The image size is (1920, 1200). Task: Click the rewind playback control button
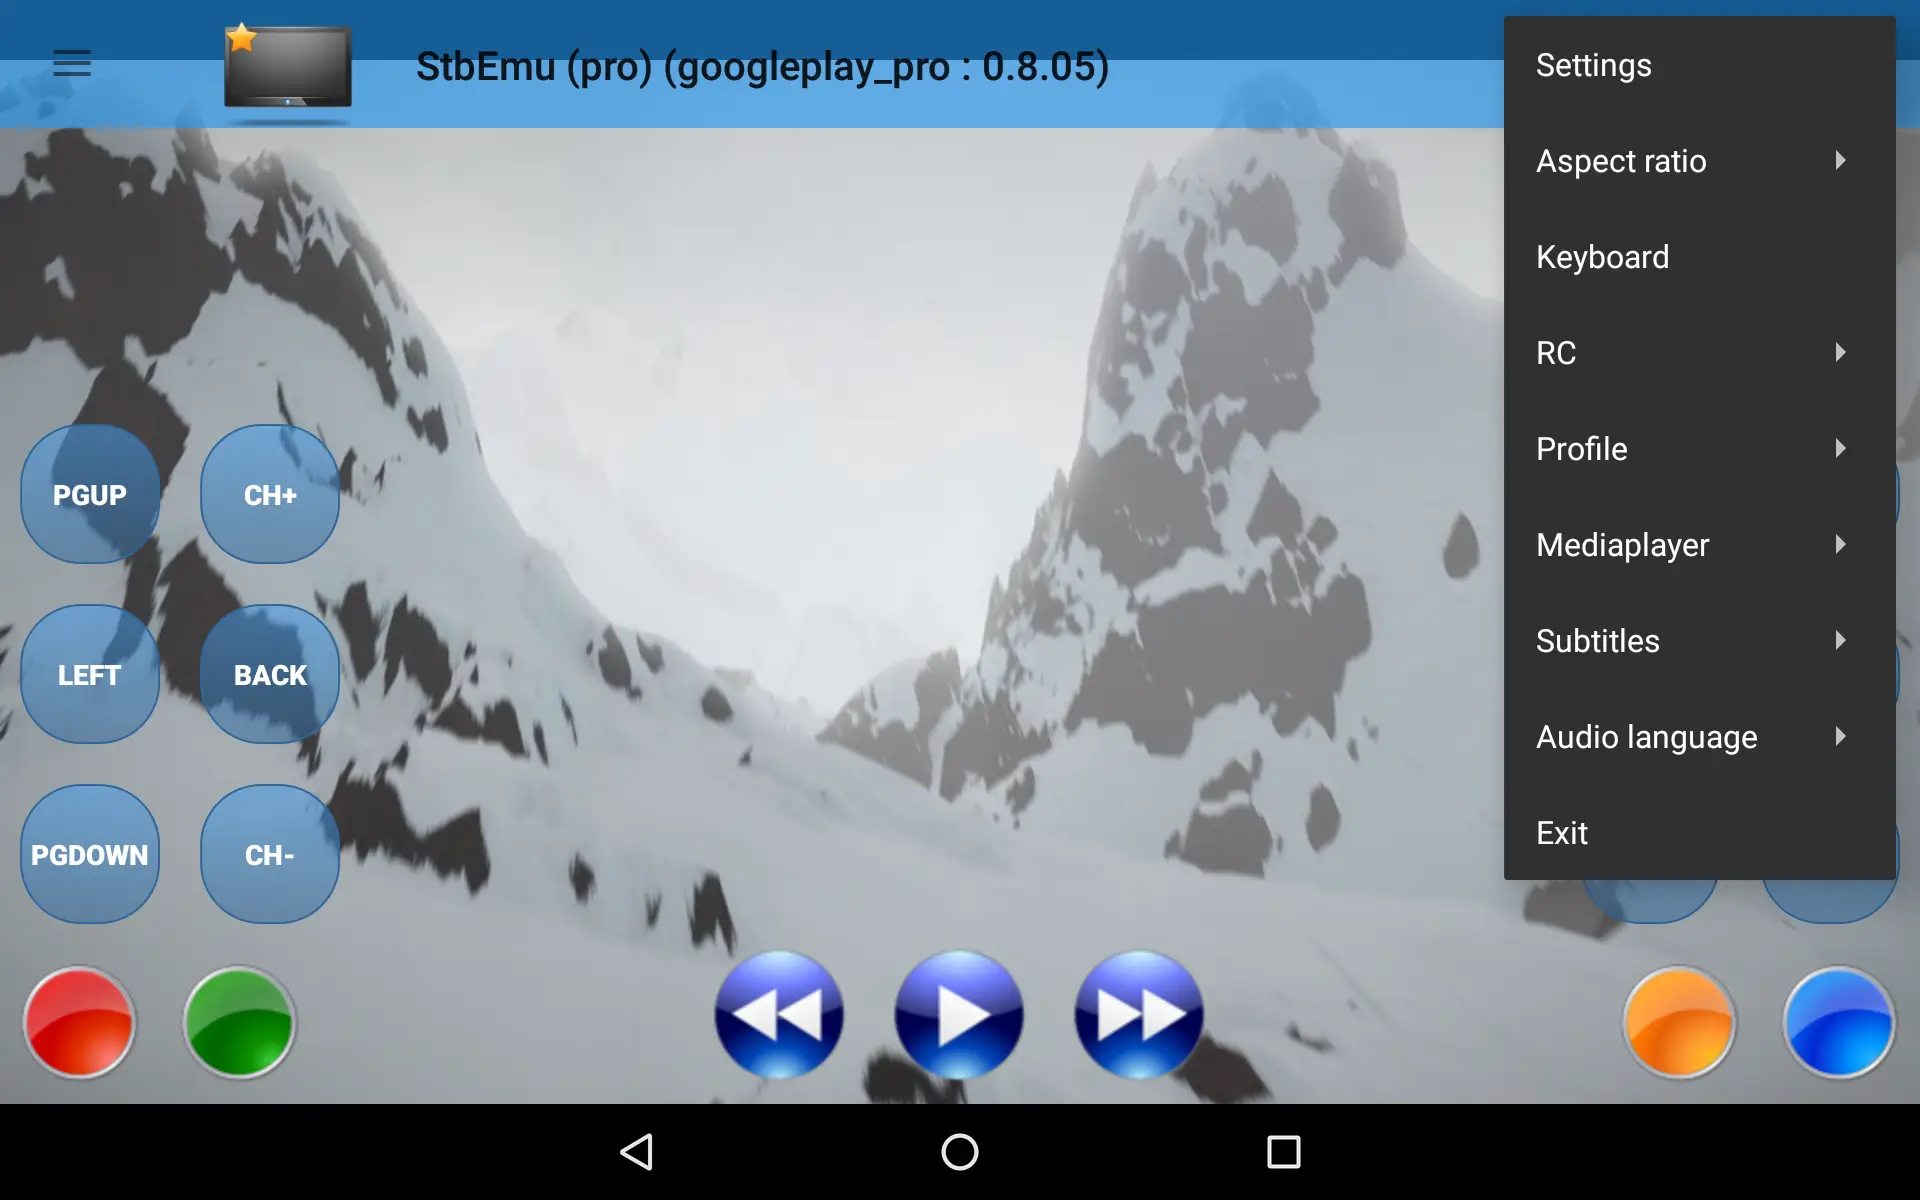click(780, 1015)
